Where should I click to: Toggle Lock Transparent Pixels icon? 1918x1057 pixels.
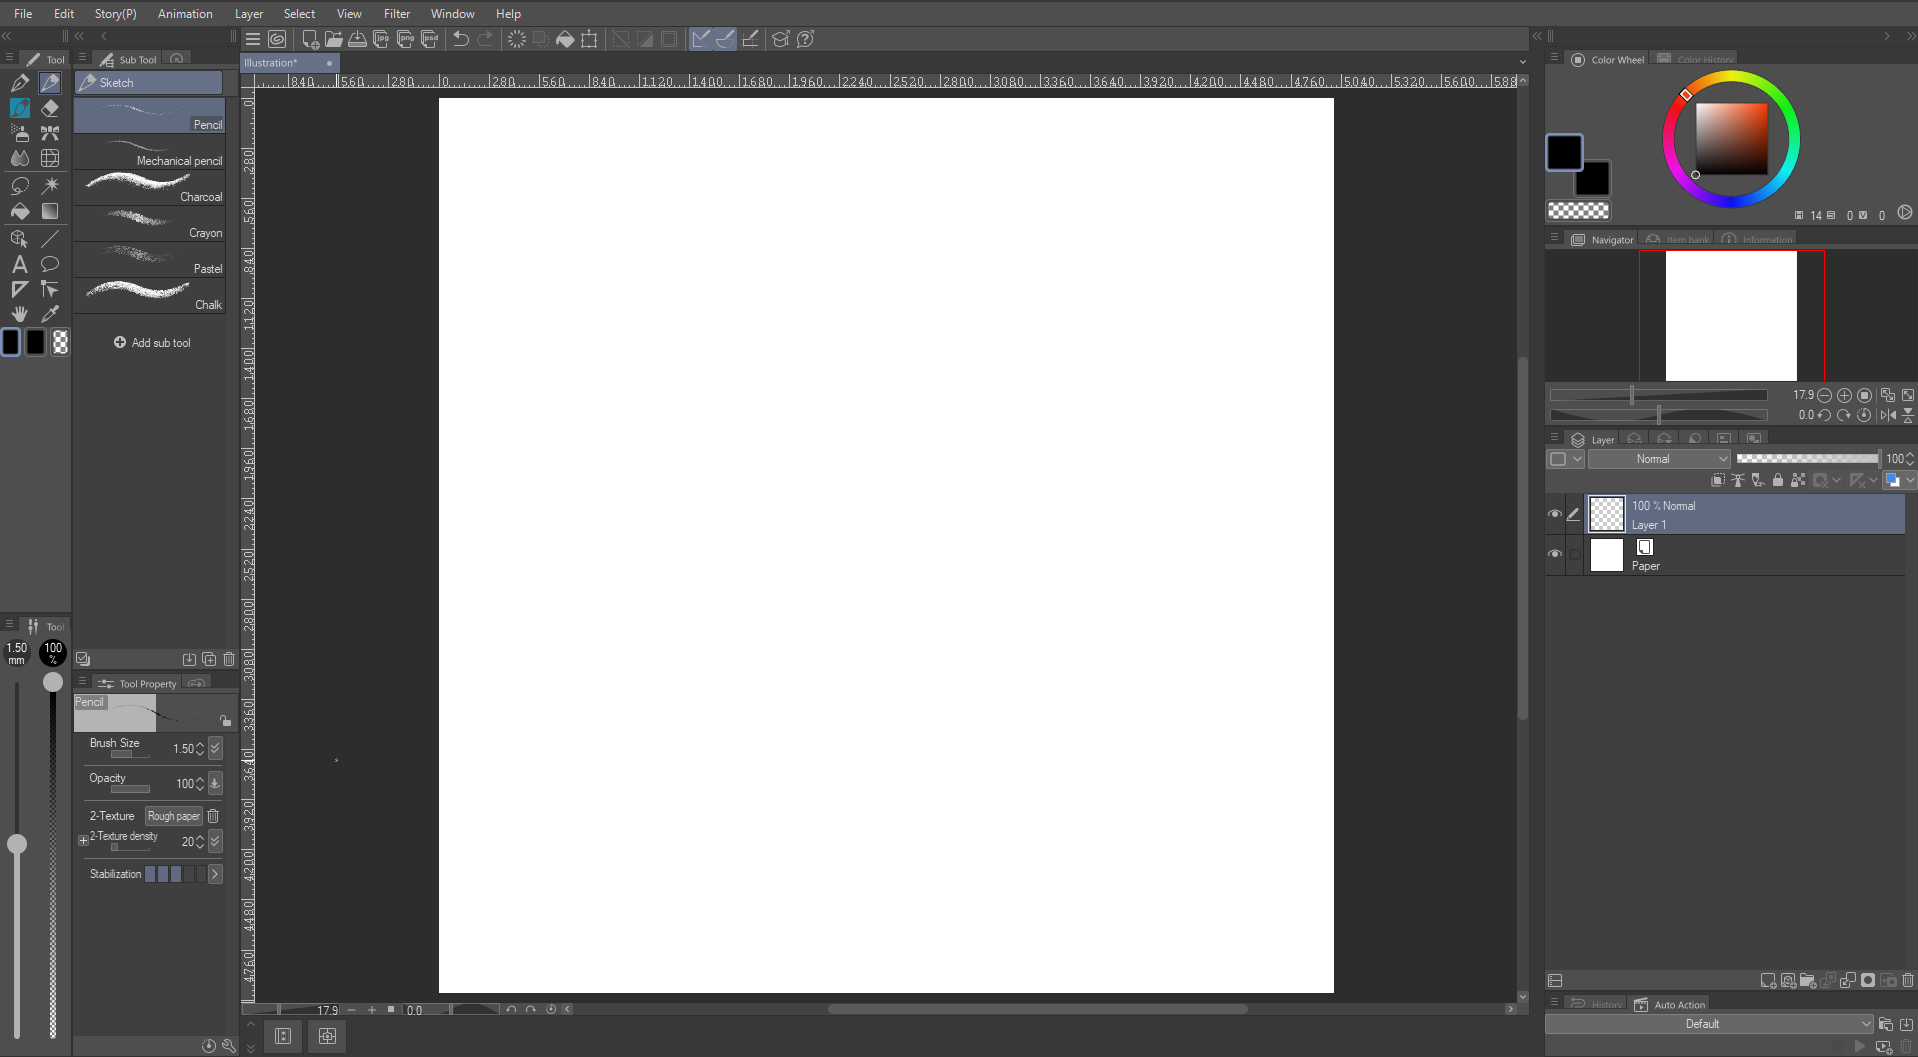(x=1798, y=480)
